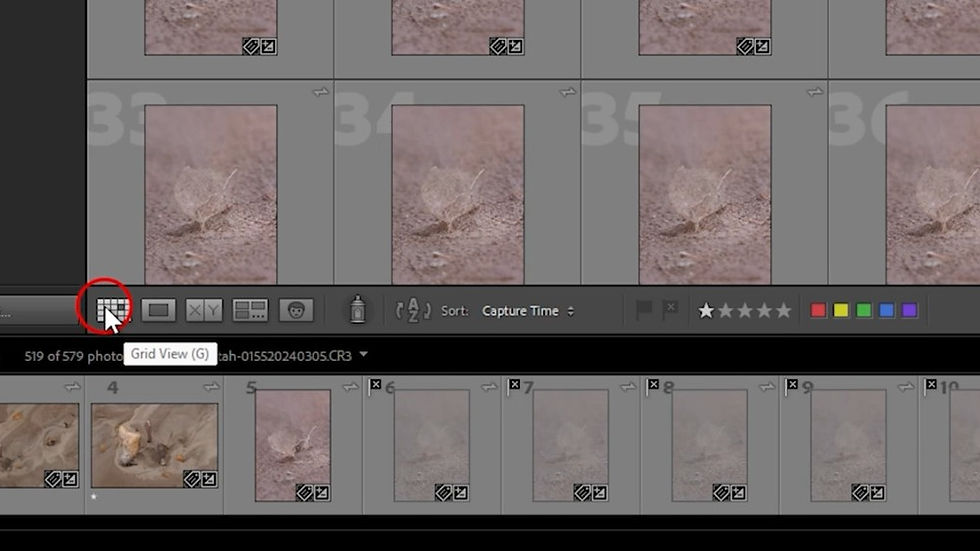Switch to Grid View in toolbar
980x551 pixels.
pos(112,310)
